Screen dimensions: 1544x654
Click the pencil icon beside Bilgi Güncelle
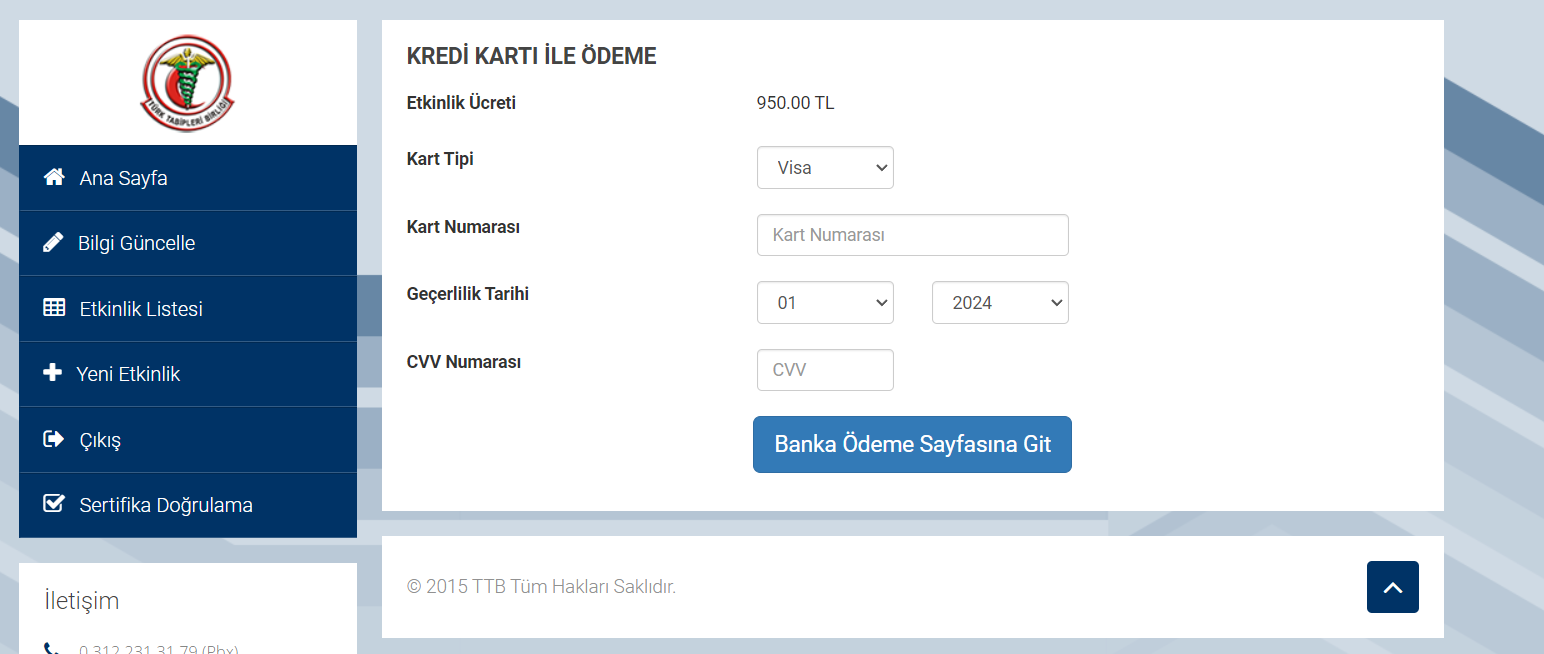(53, 243)
